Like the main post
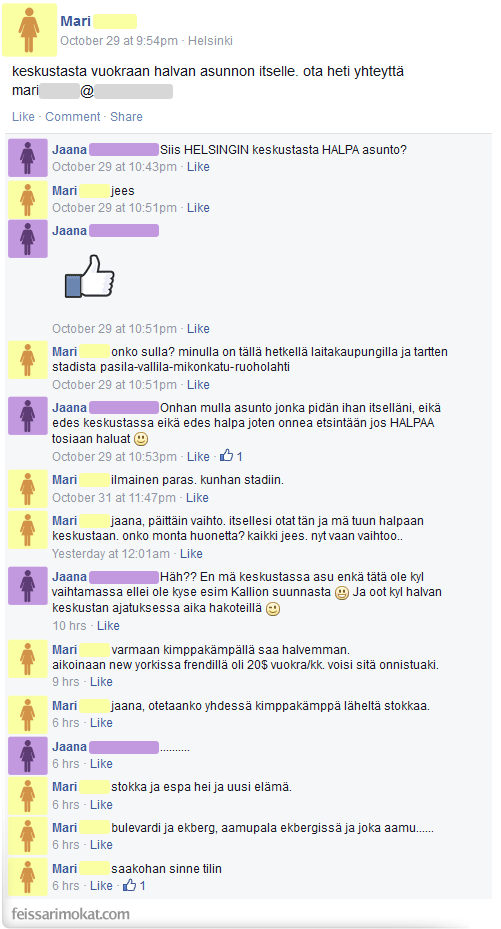The width and height of the screenshot is (501, 929). click(x=23, y=117)
